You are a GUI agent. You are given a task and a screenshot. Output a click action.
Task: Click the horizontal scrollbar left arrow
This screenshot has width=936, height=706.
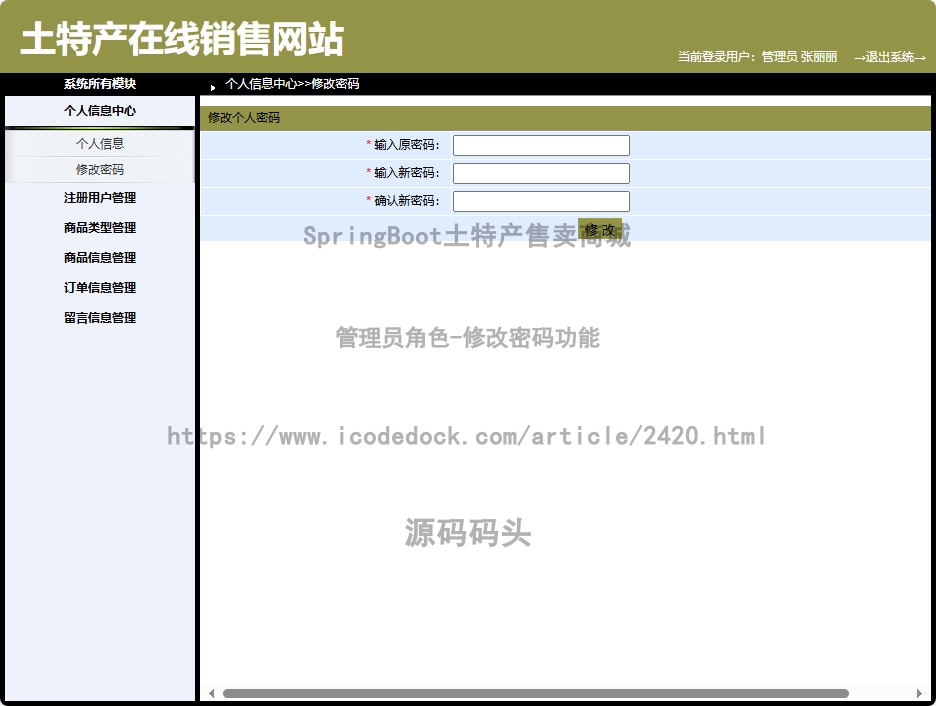click(x=211, y=693)
